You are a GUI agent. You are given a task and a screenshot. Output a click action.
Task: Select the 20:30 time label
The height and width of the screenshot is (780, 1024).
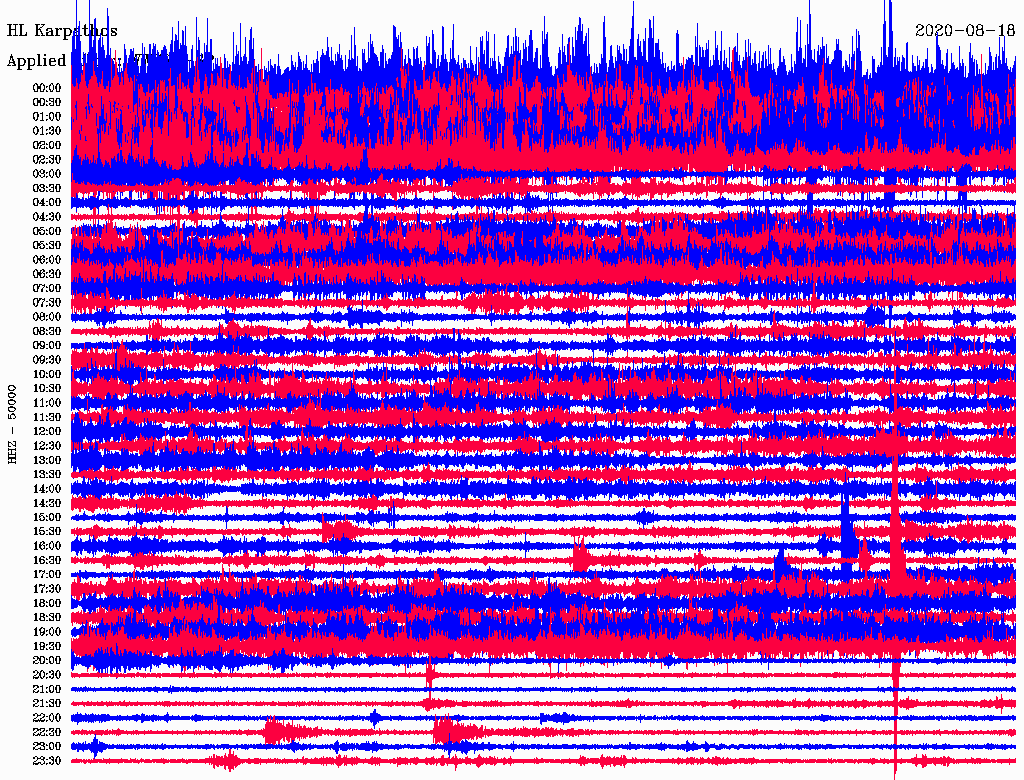tap(47, 675)
